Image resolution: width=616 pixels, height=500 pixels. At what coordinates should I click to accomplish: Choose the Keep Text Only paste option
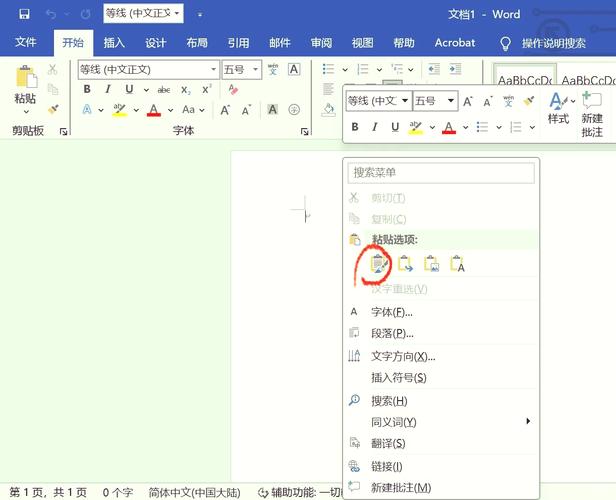pyautogui.click(x=457, y=264)
